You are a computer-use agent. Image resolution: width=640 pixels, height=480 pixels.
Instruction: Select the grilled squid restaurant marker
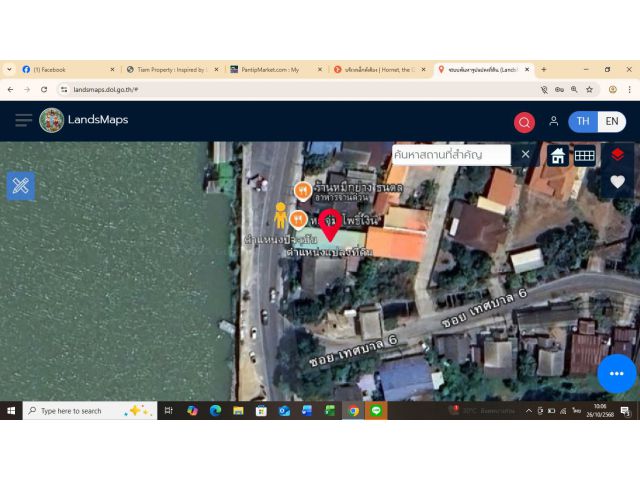click(303, 191)
